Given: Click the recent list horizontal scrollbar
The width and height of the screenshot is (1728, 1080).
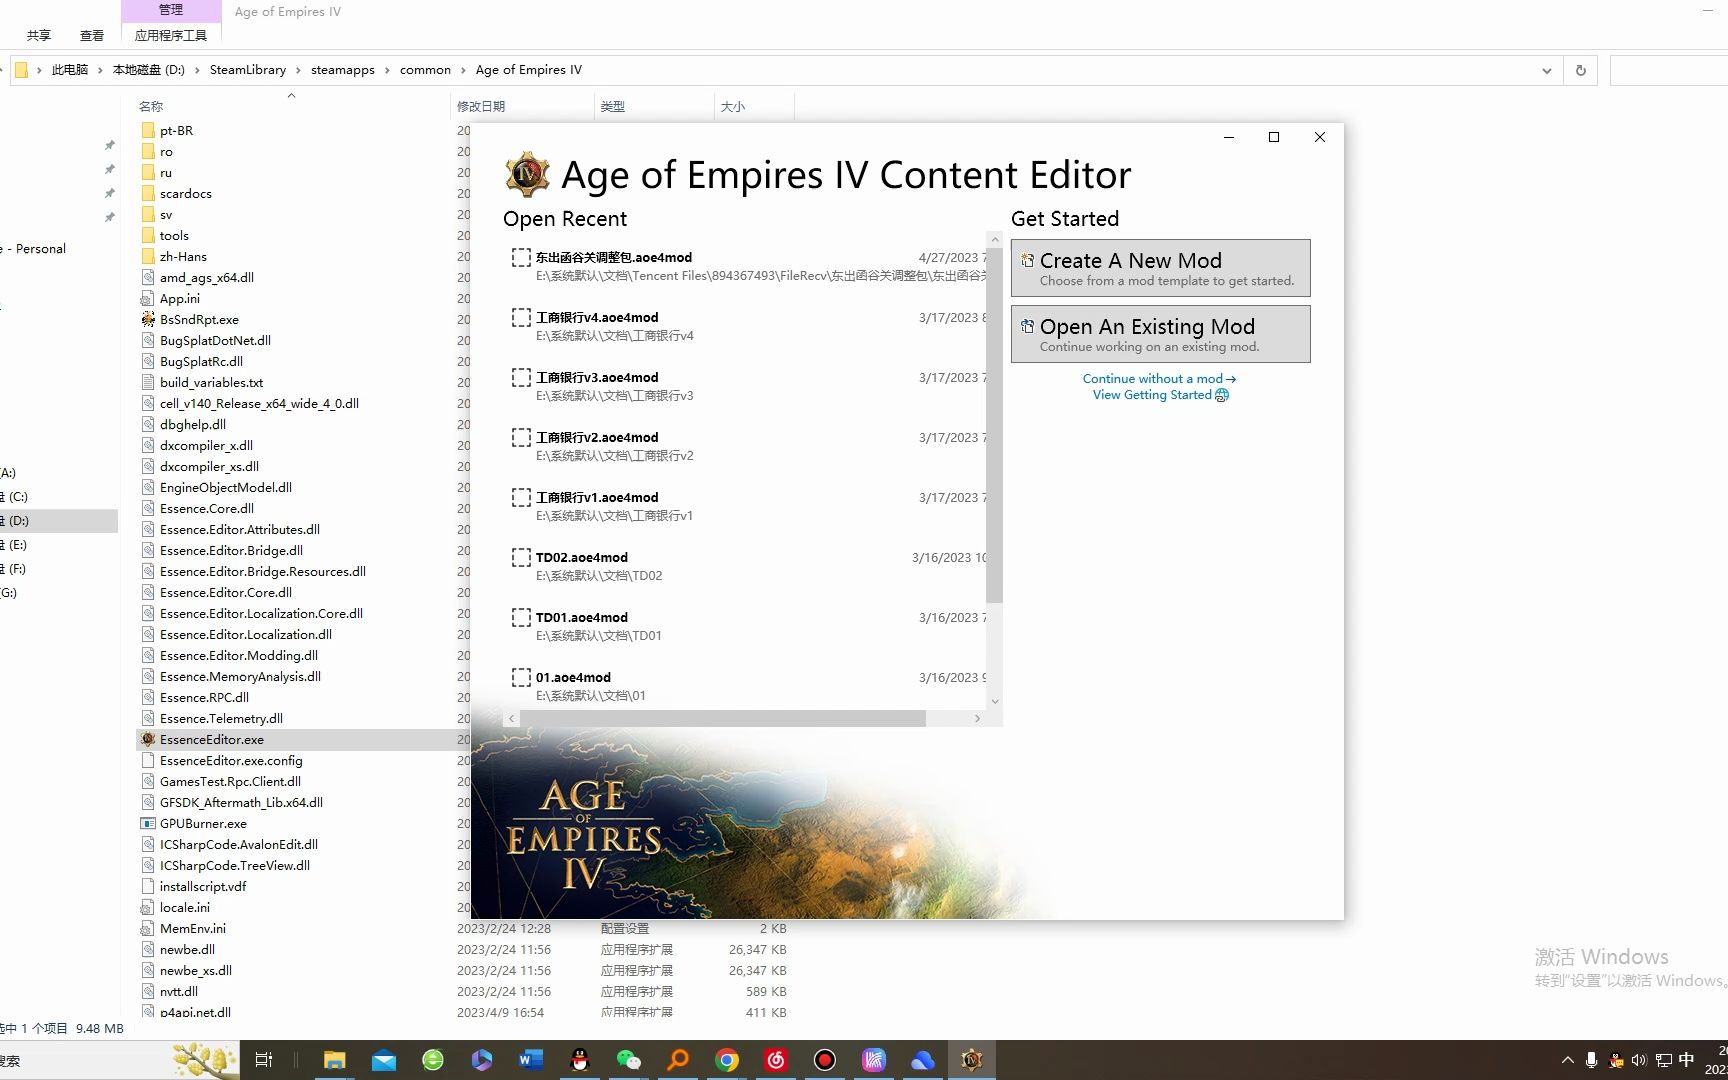Looking at the screenshot, I should (x=722, y=718).
